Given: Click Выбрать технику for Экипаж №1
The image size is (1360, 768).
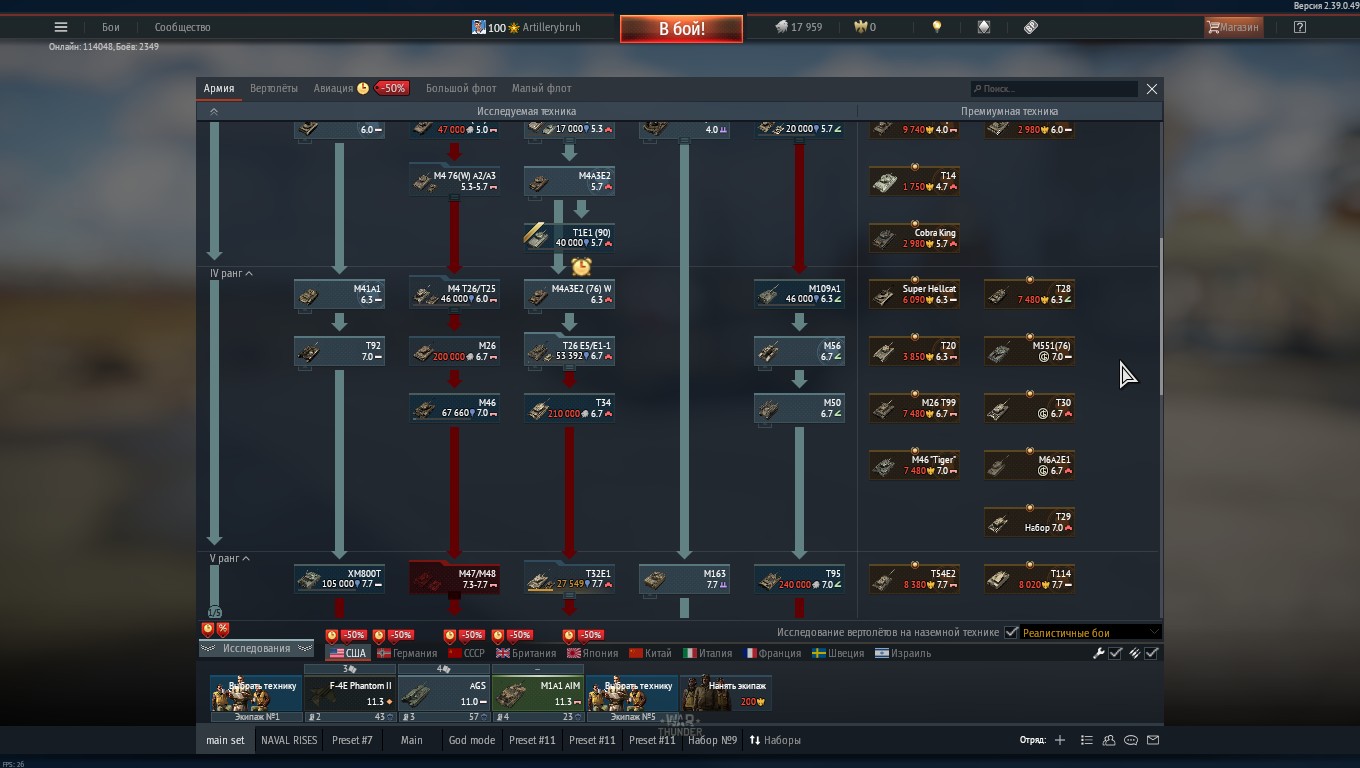Looking at the screenshot, I should 256,693.
